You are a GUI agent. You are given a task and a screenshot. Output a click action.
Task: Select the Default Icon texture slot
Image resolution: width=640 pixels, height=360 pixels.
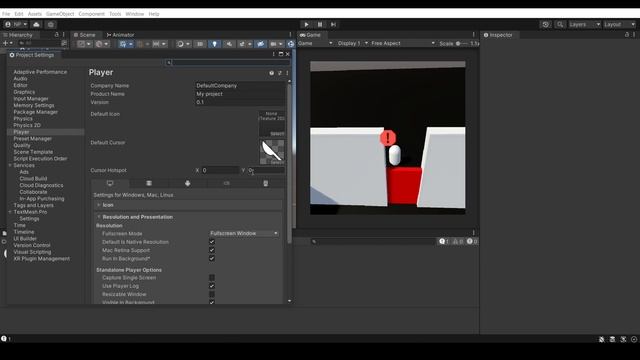(272, 124)
